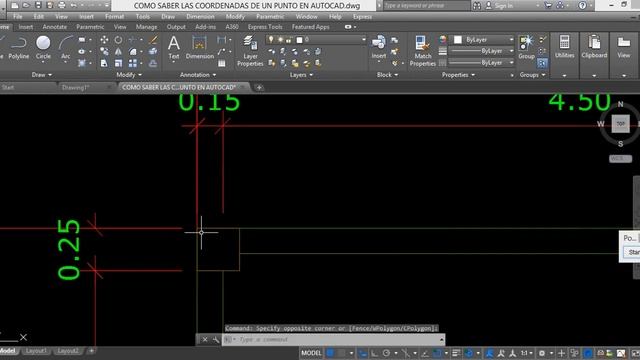Add new drawing tab with plus button

[259, 87]
